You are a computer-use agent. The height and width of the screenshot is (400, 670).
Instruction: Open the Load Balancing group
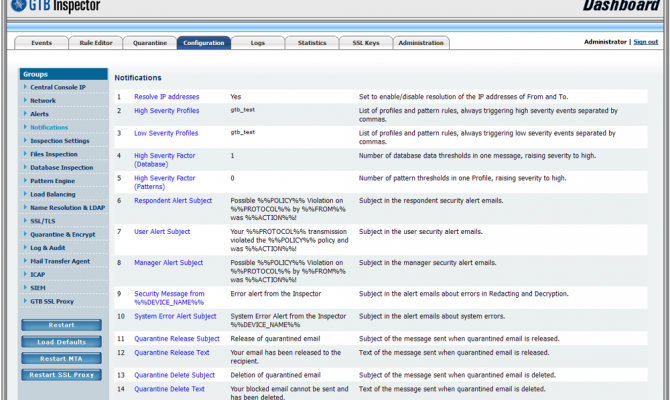53,194
